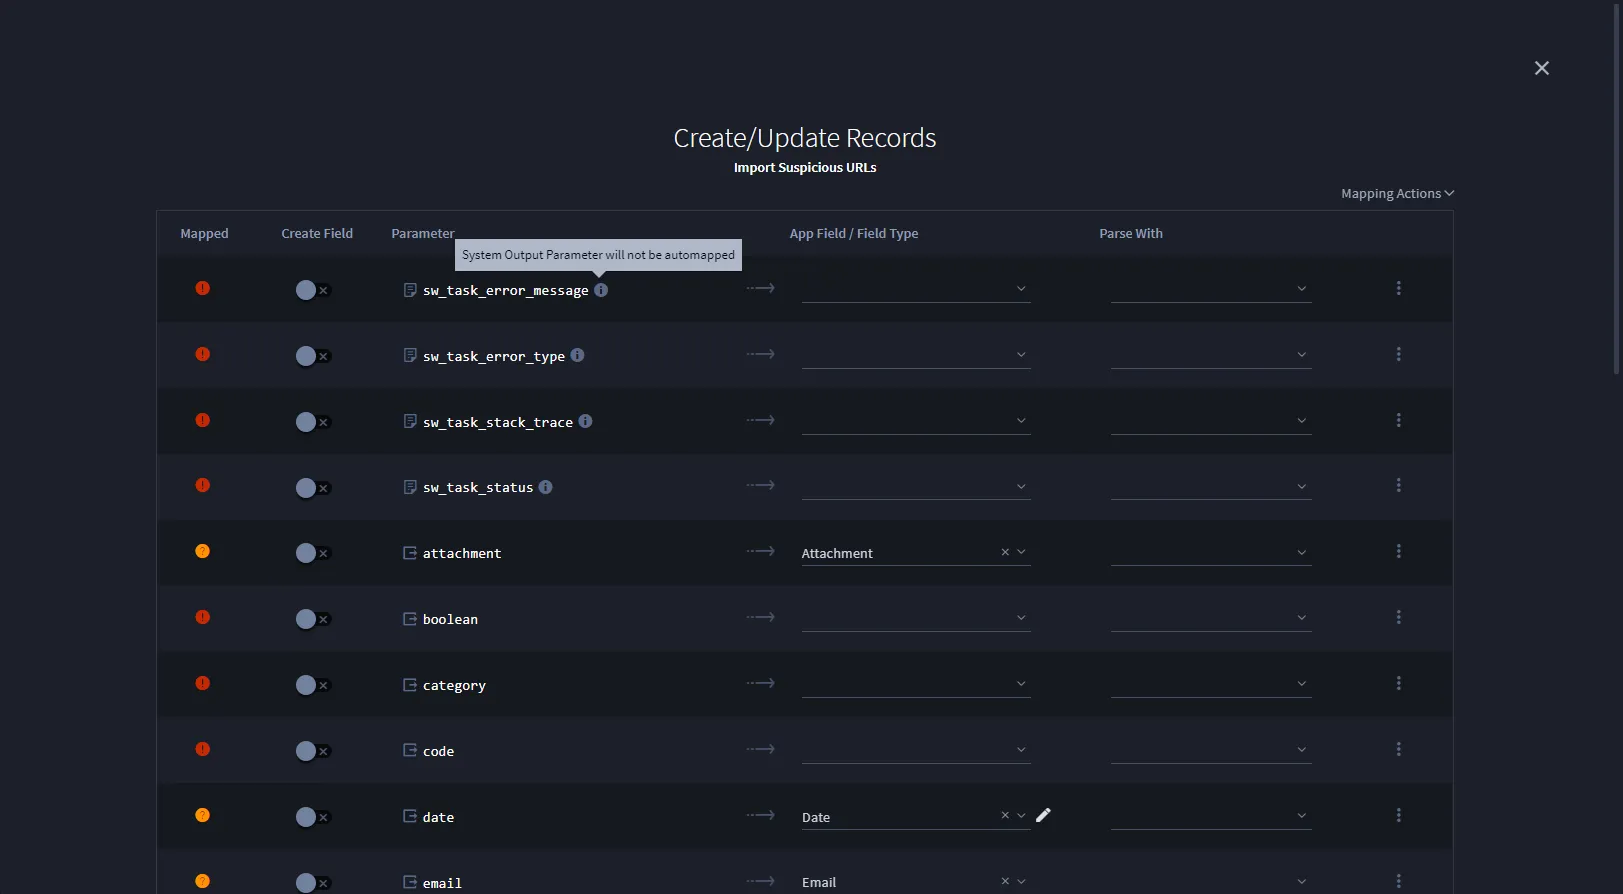Image resolution: width=1623 pixels, height=894 pixels.
Task: Toggle Create Field for date
Action: (x=312, y=817)
